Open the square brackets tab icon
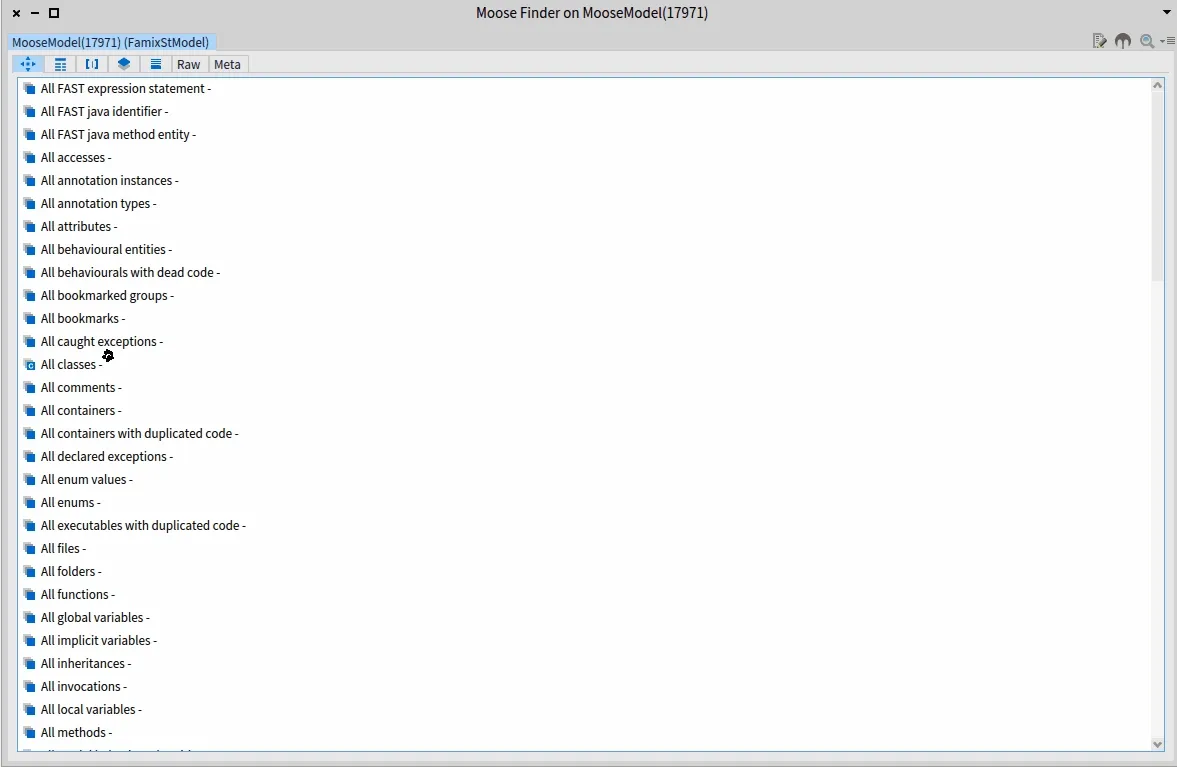 pos(92,65)
